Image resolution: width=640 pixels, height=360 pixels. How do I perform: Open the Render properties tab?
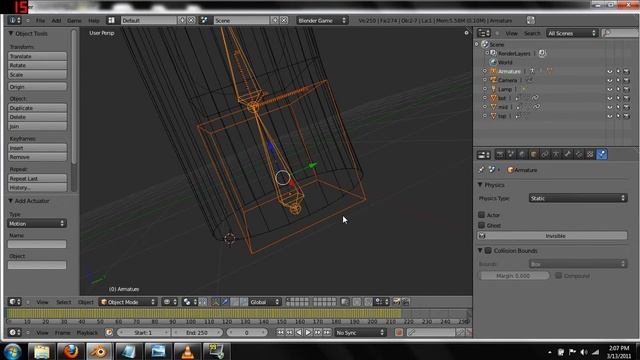tap(500, 154)
